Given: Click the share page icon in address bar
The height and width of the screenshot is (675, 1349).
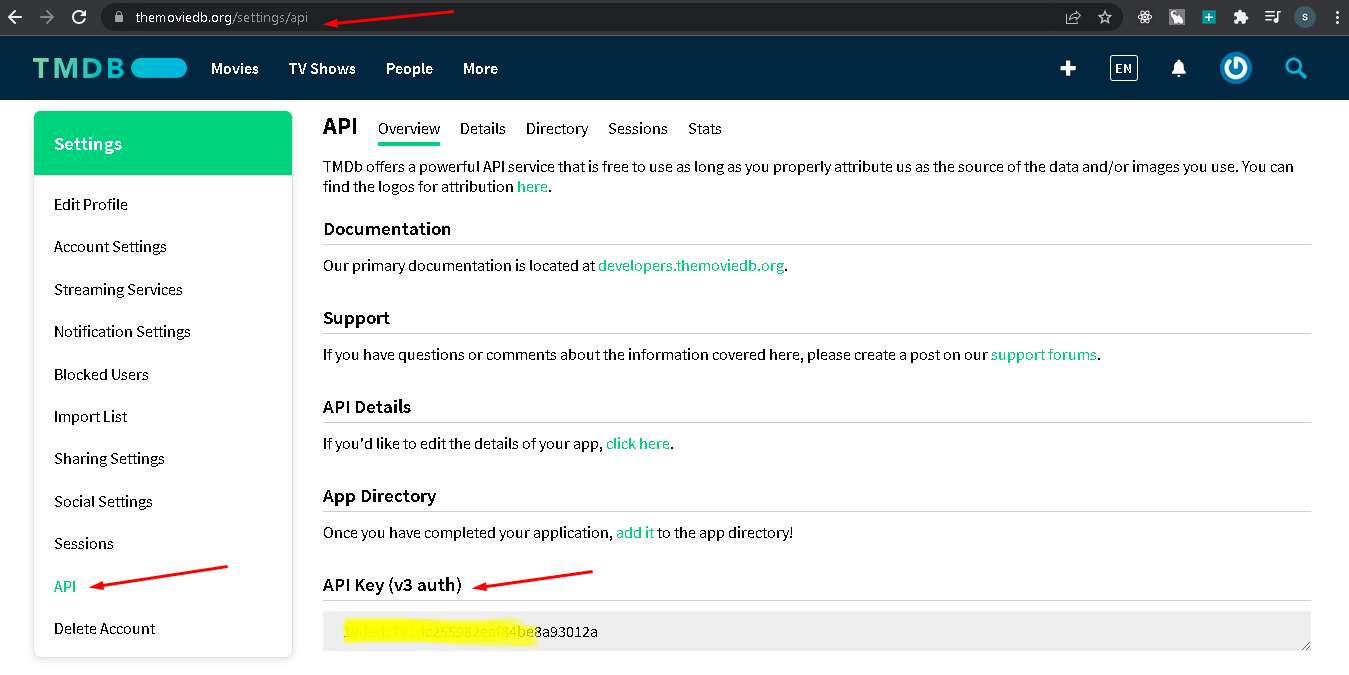Looking at the screenshot, I should pyautogui.click(x=1073, y=17).
